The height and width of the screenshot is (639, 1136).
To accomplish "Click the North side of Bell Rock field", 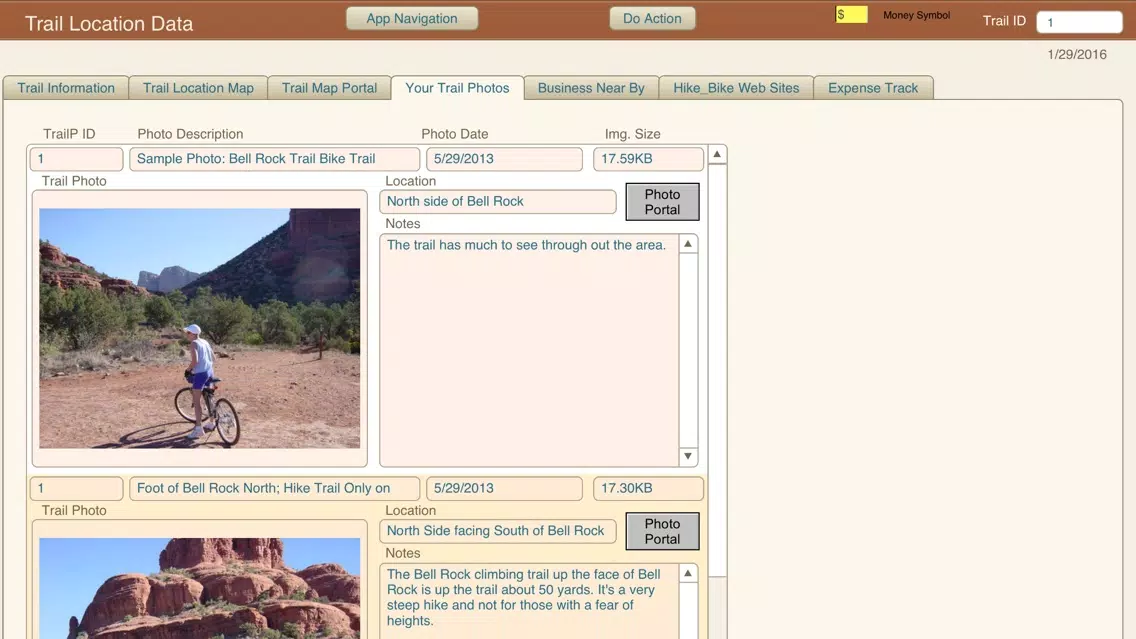I will pyautogui.click(x=498, y=201).
